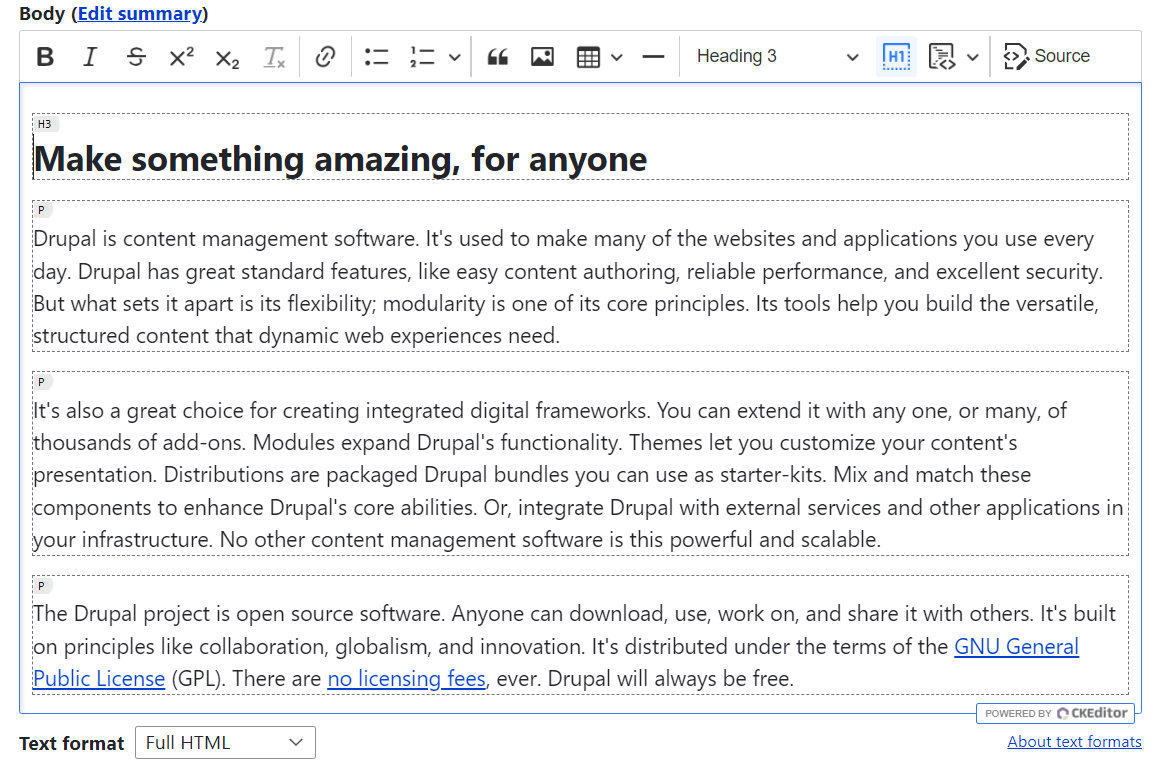Change the Full HTML text format

click(x=224, y=742)
